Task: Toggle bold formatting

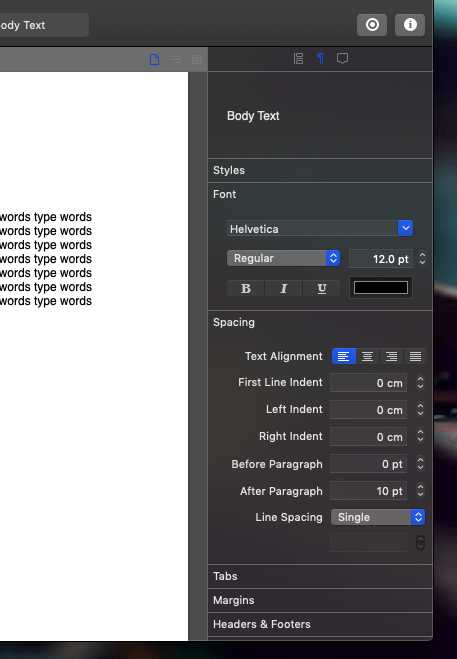Action: pos(246,288)
